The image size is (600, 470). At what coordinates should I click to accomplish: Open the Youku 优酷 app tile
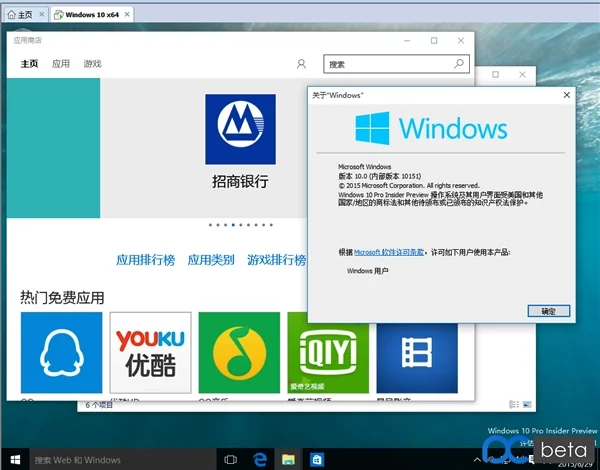point(150,352)
